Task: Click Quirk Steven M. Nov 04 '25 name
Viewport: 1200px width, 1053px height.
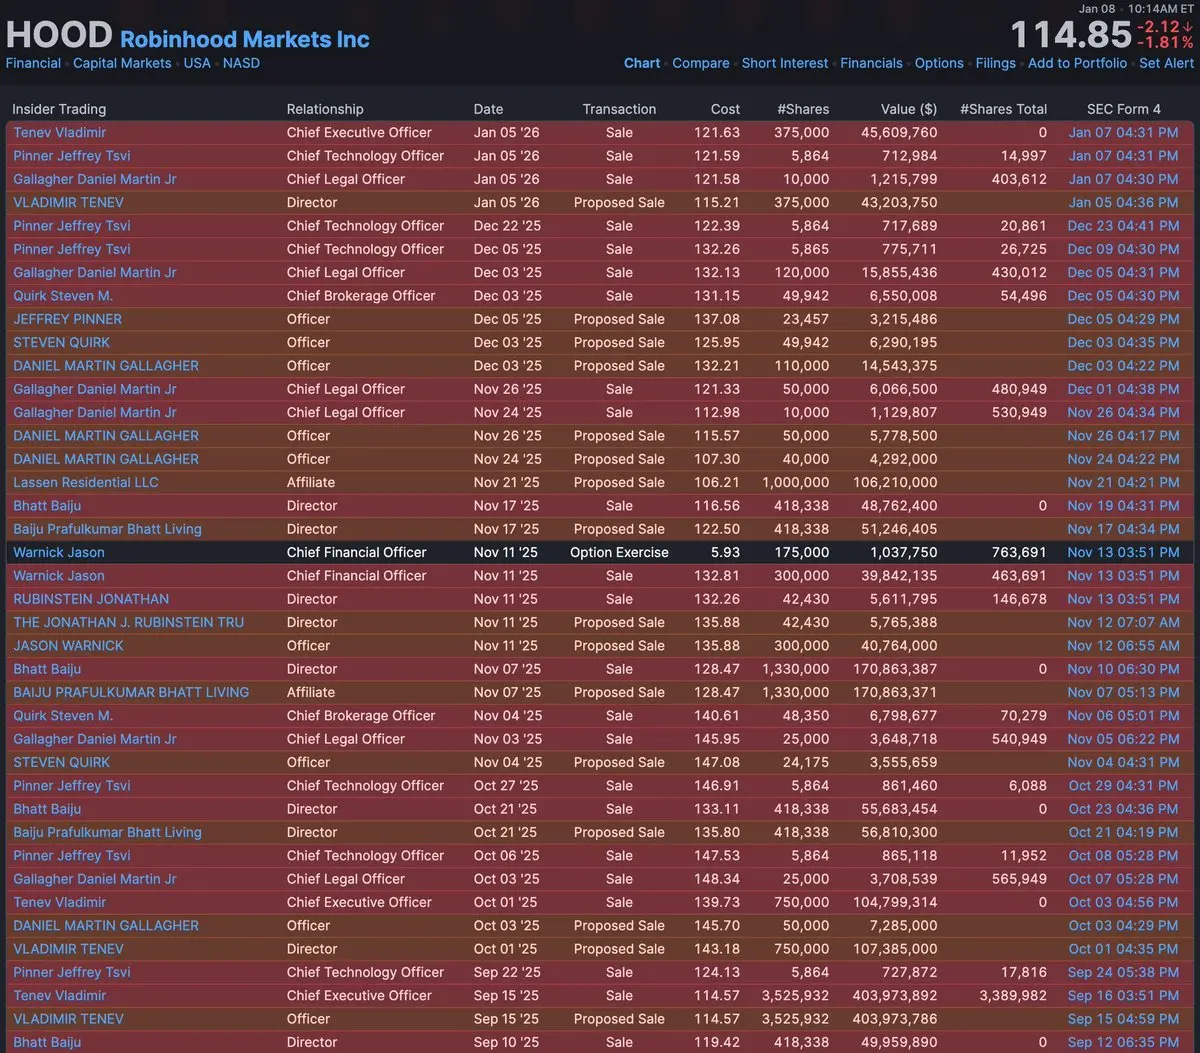Action: click(x=63, y=716)
